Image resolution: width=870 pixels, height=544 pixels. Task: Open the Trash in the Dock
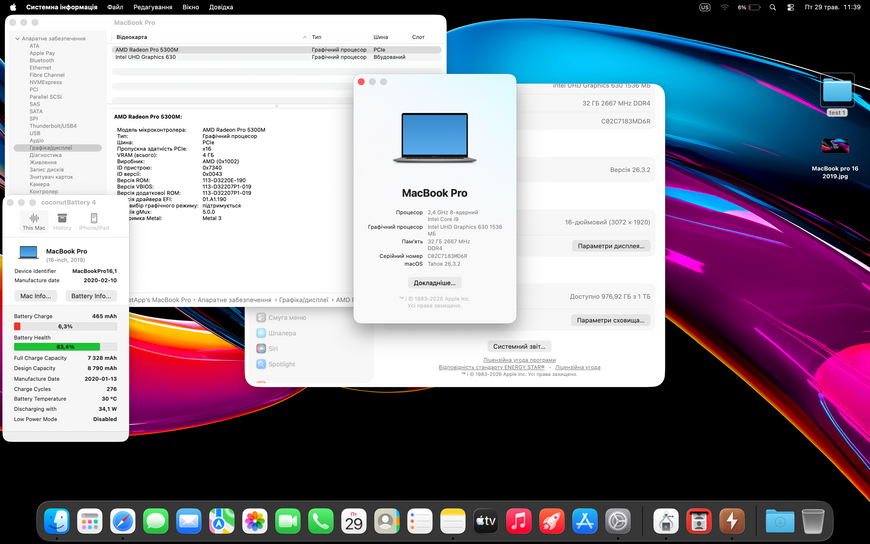813,521
